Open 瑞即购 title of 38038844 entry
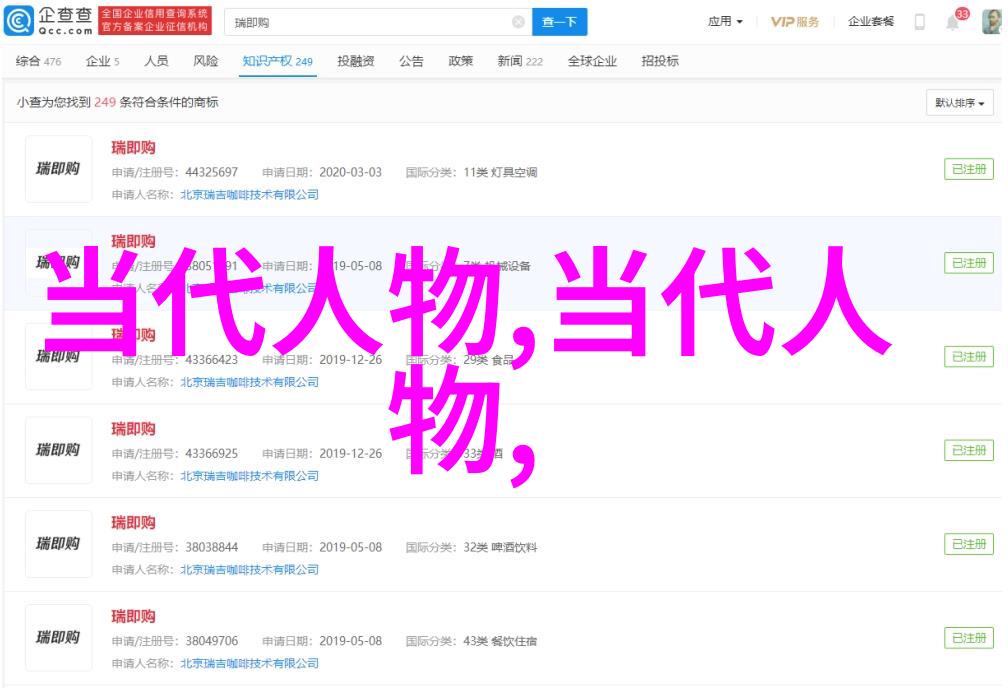Viewport: 1008px width, 692px height. point(133,522)
